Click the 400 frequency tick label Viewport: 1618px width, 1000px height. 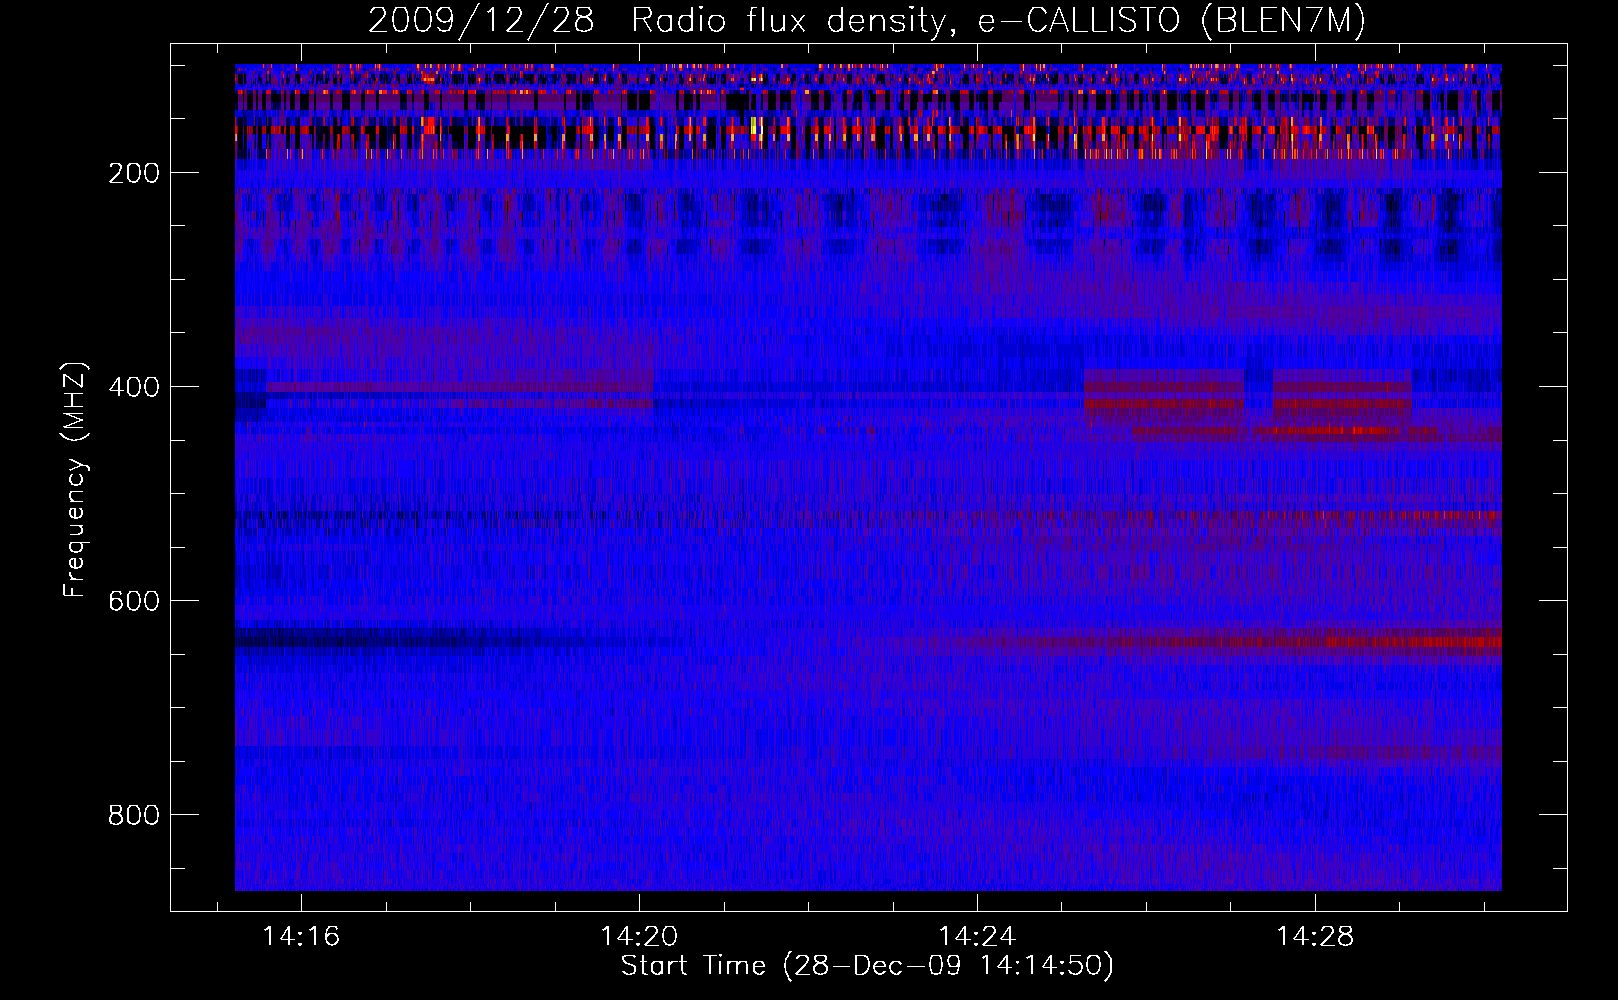134,387
